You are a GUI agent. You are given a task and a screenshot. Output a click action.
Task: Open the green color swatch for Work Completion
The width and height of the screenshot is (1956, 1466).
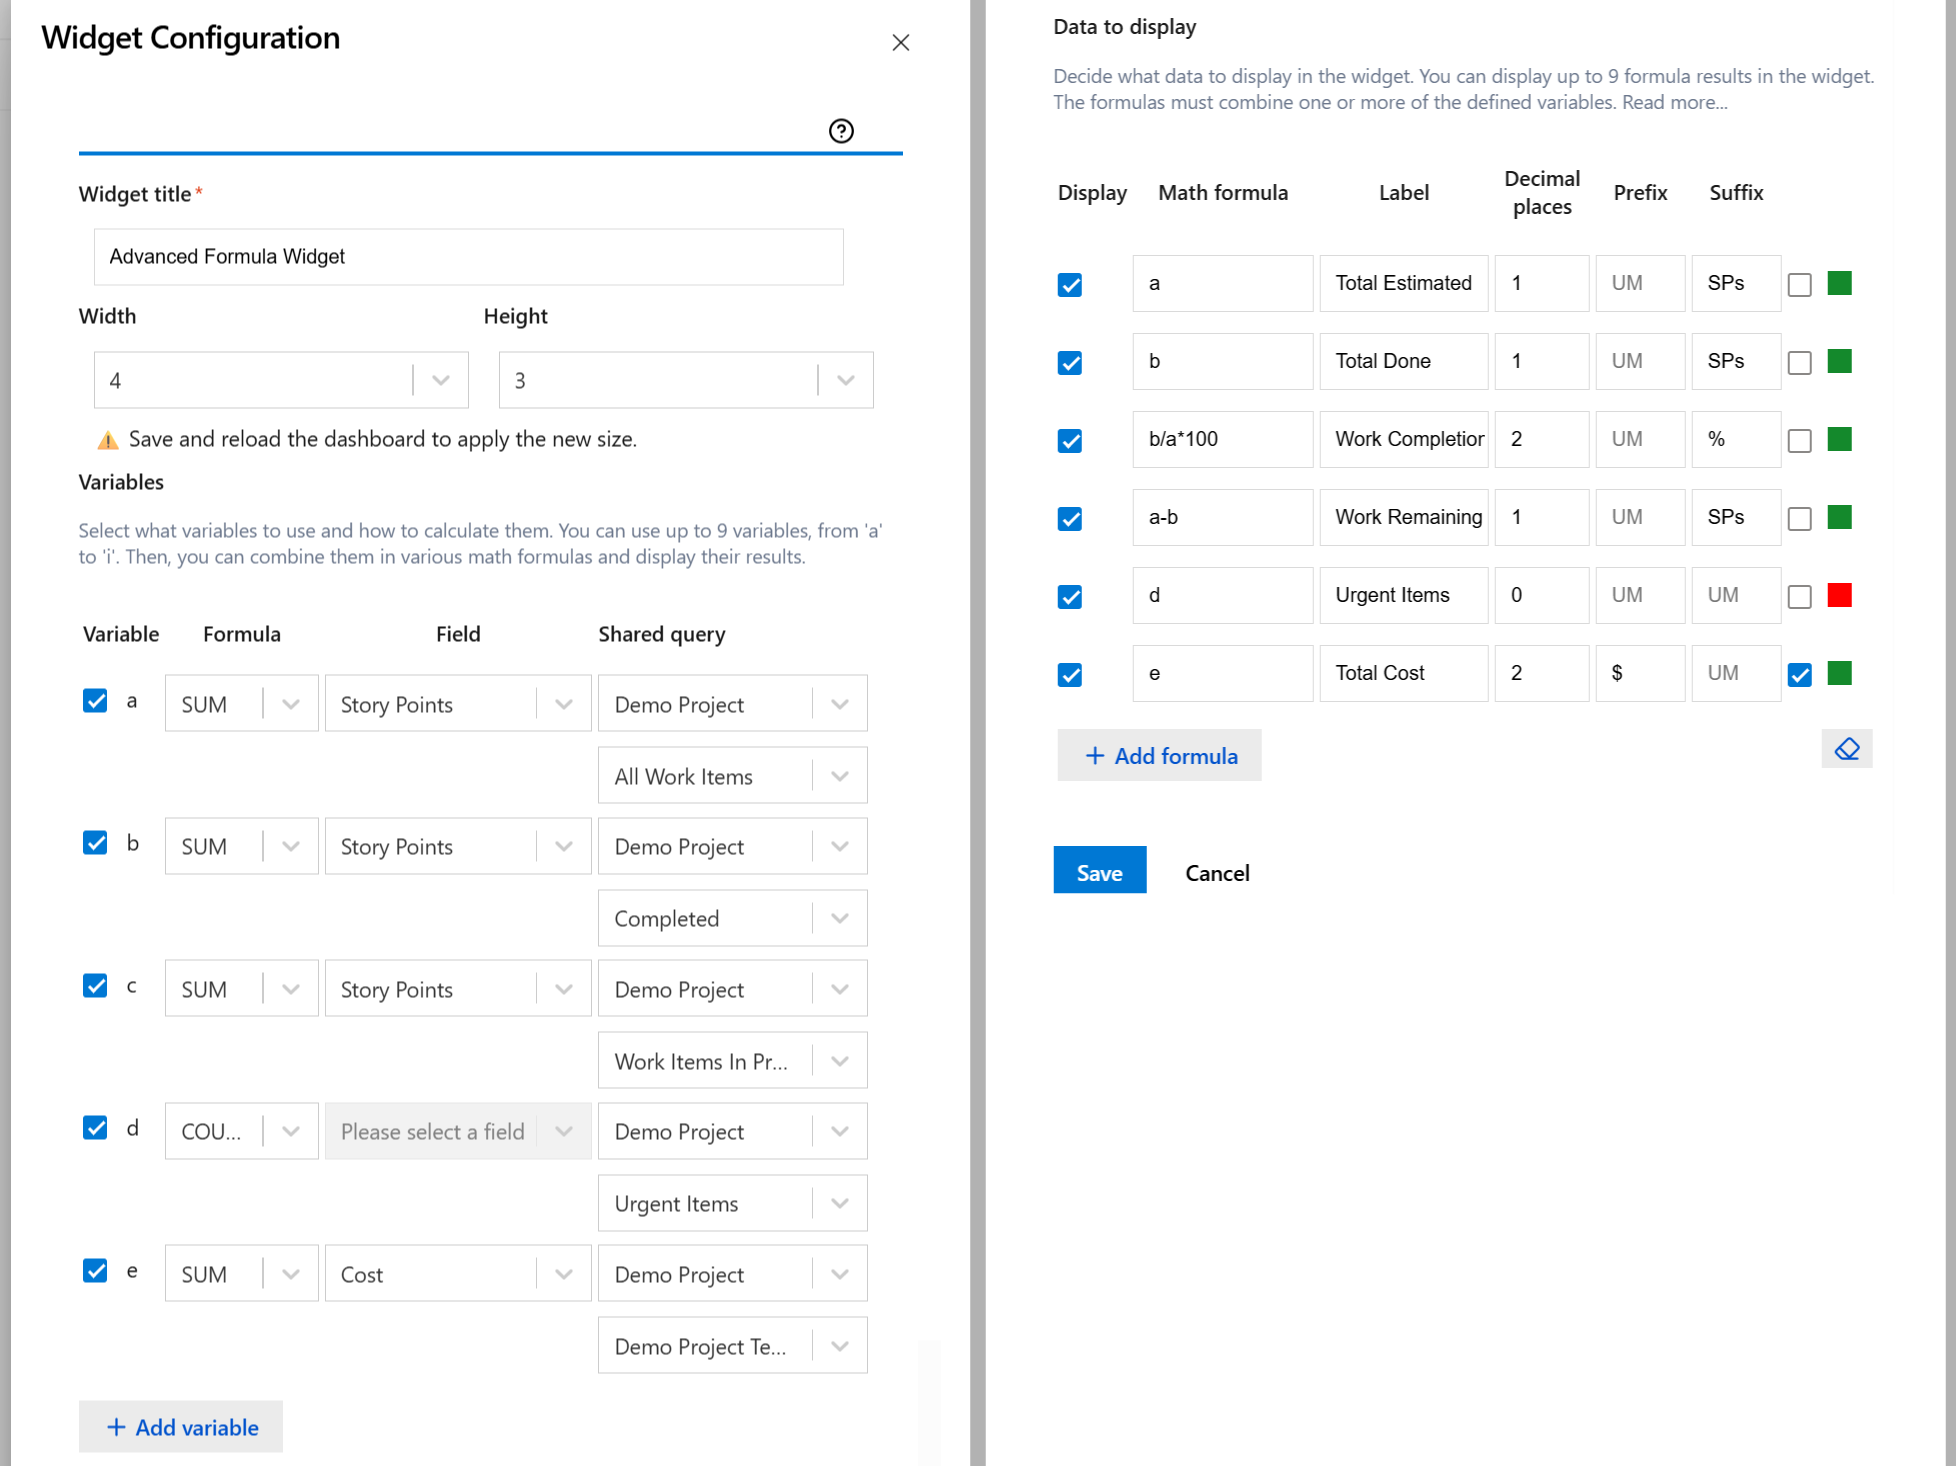(x=1839, y=439)
